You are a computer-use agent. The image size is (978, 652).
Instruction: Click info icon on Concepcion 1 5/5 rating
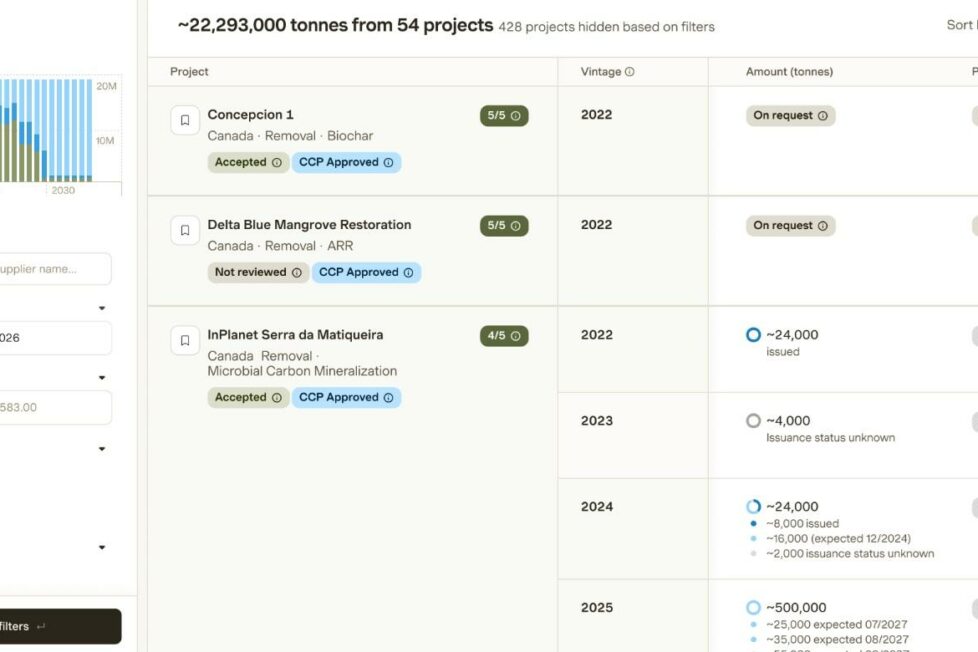click(516, 116)
